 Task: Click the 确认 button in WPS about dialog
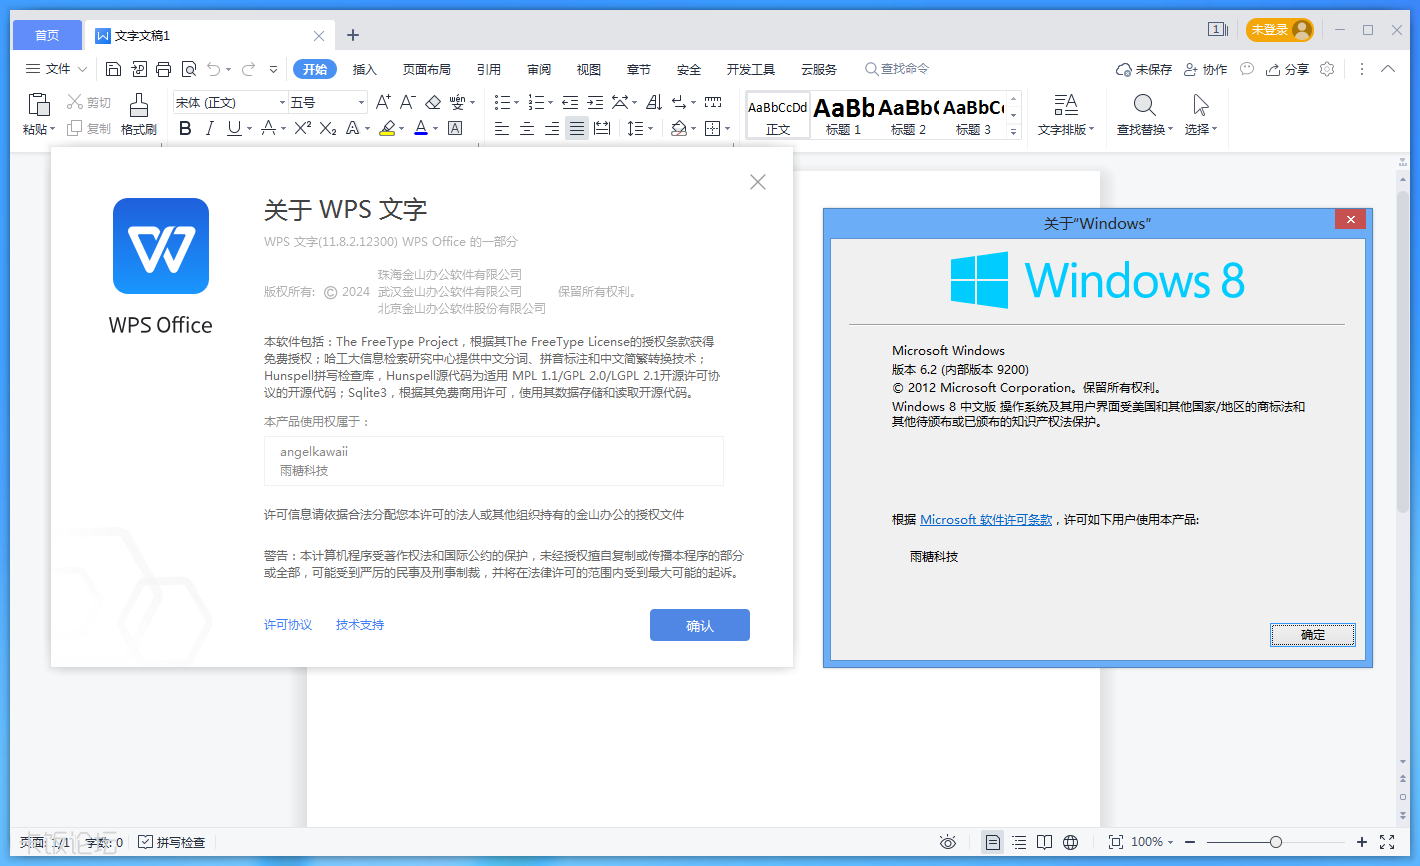pyautogui.click(x=699, y=624)
